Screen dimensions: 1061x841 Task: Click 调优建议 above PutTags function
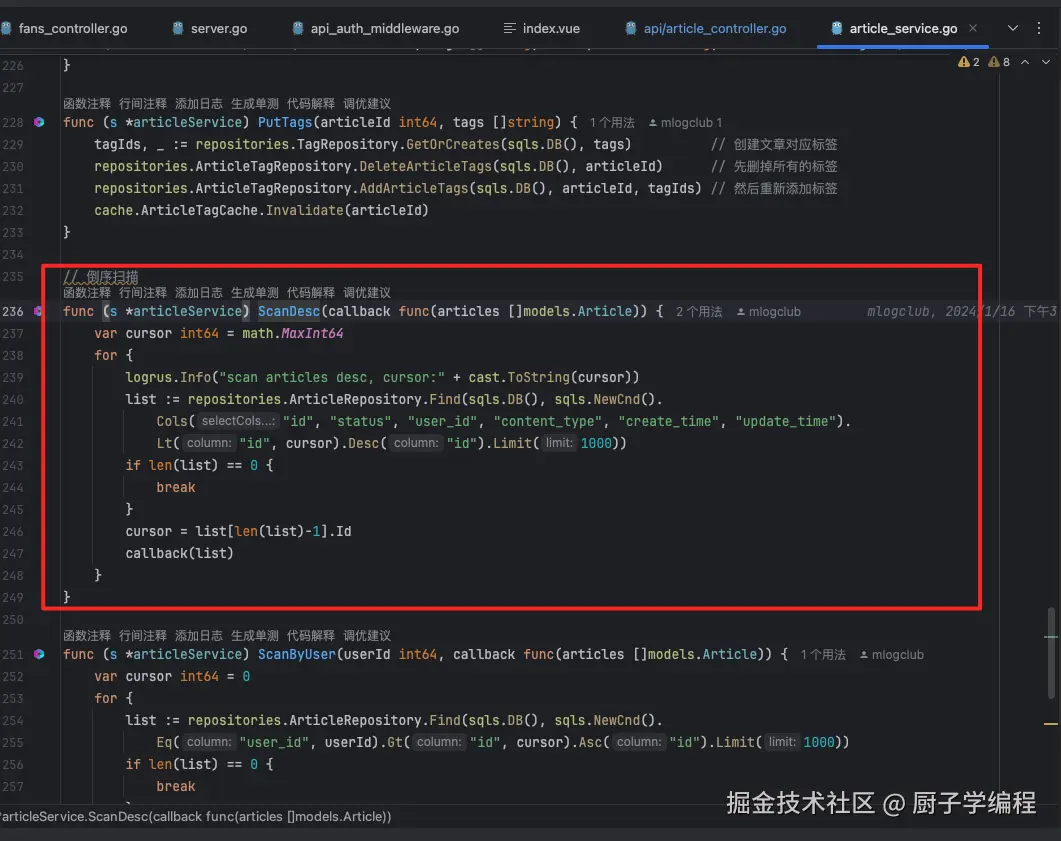point(367,104)
